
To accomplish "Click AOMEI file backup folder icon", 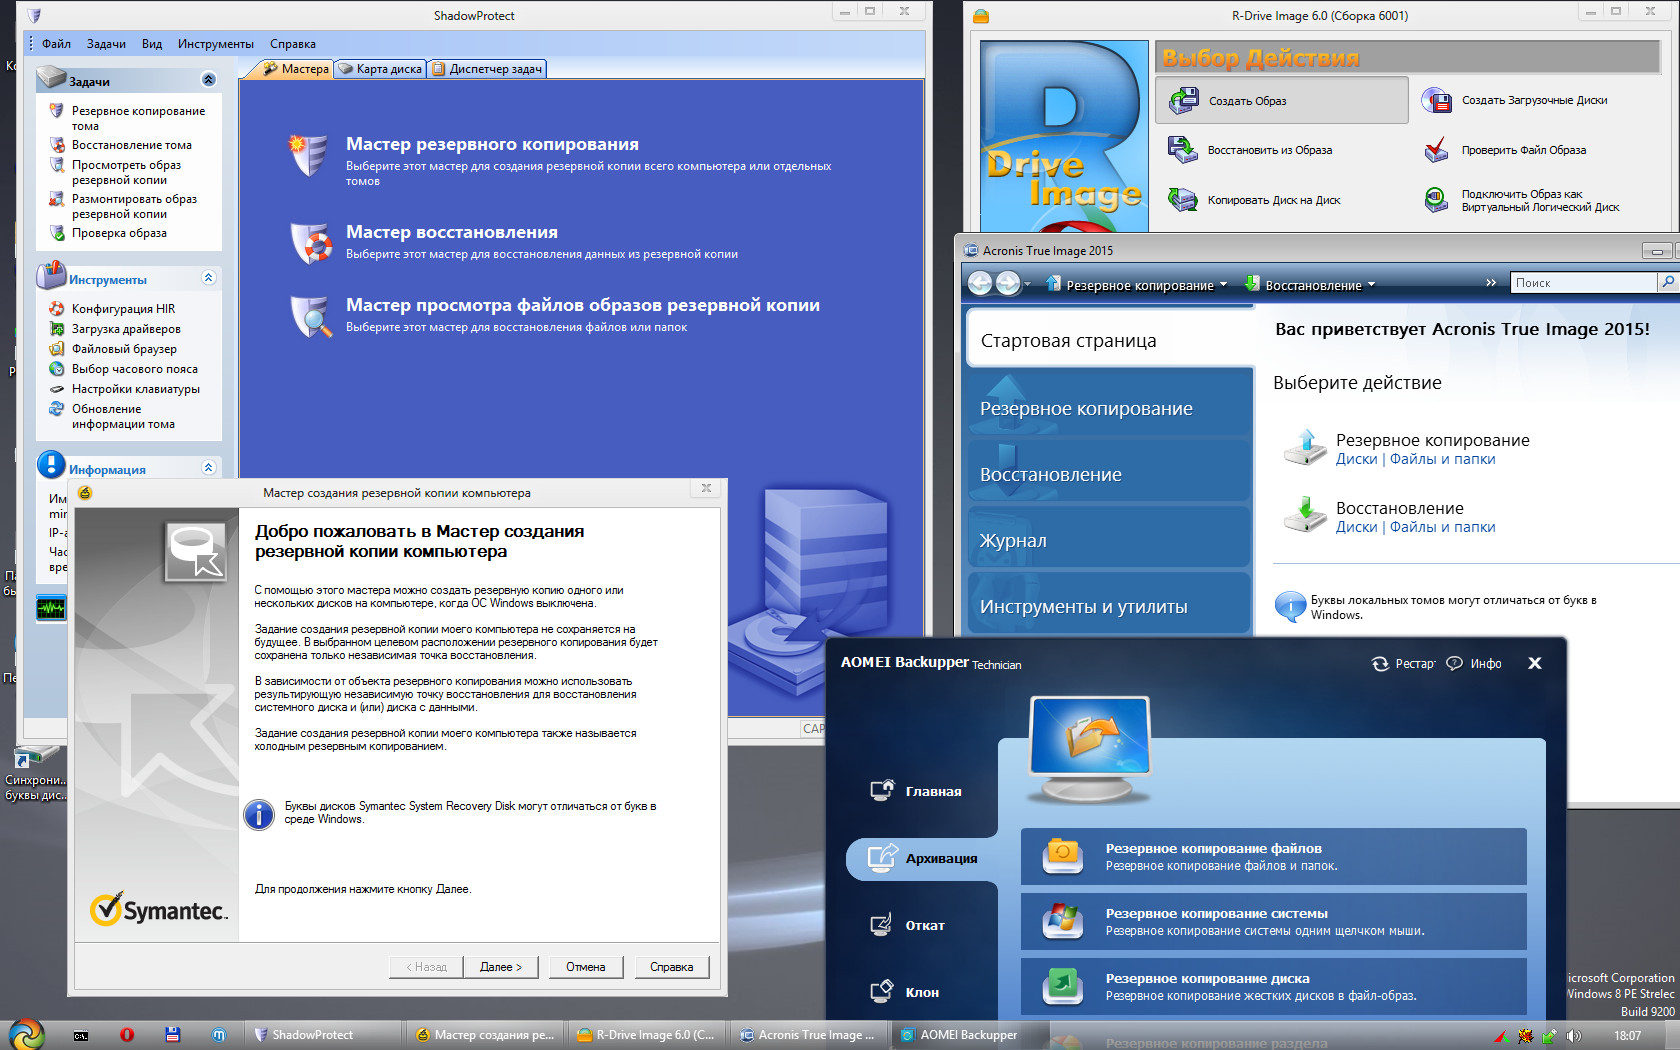I will pyautogui.click(x=1062, y=856).
